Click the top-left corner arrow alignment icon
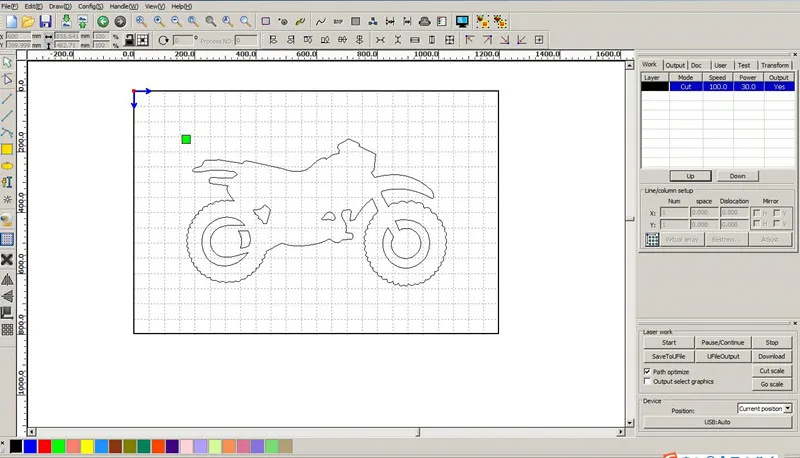Image resolution: width=800 pixels, height=458 pixels. click(470, 40)
